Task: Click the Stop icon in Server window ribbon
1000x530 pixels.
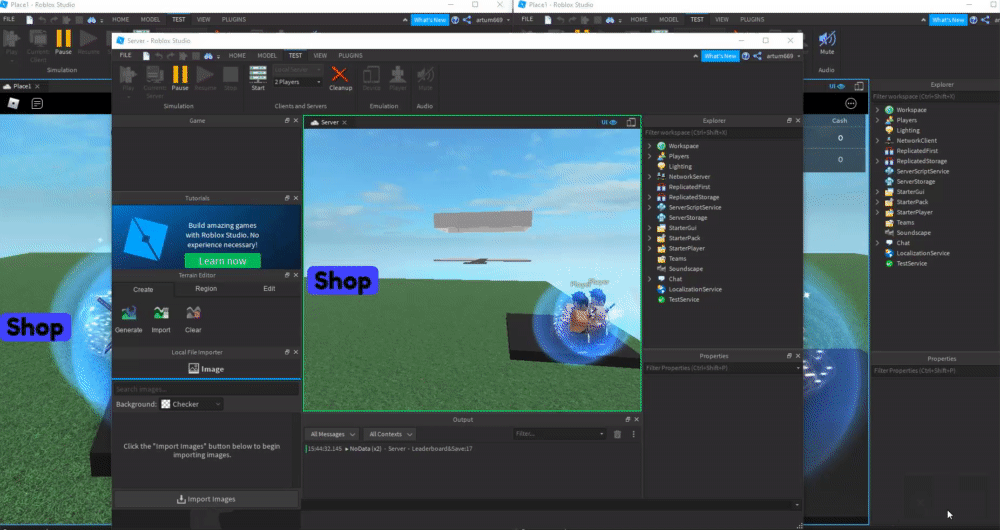Action: [230, 75]
